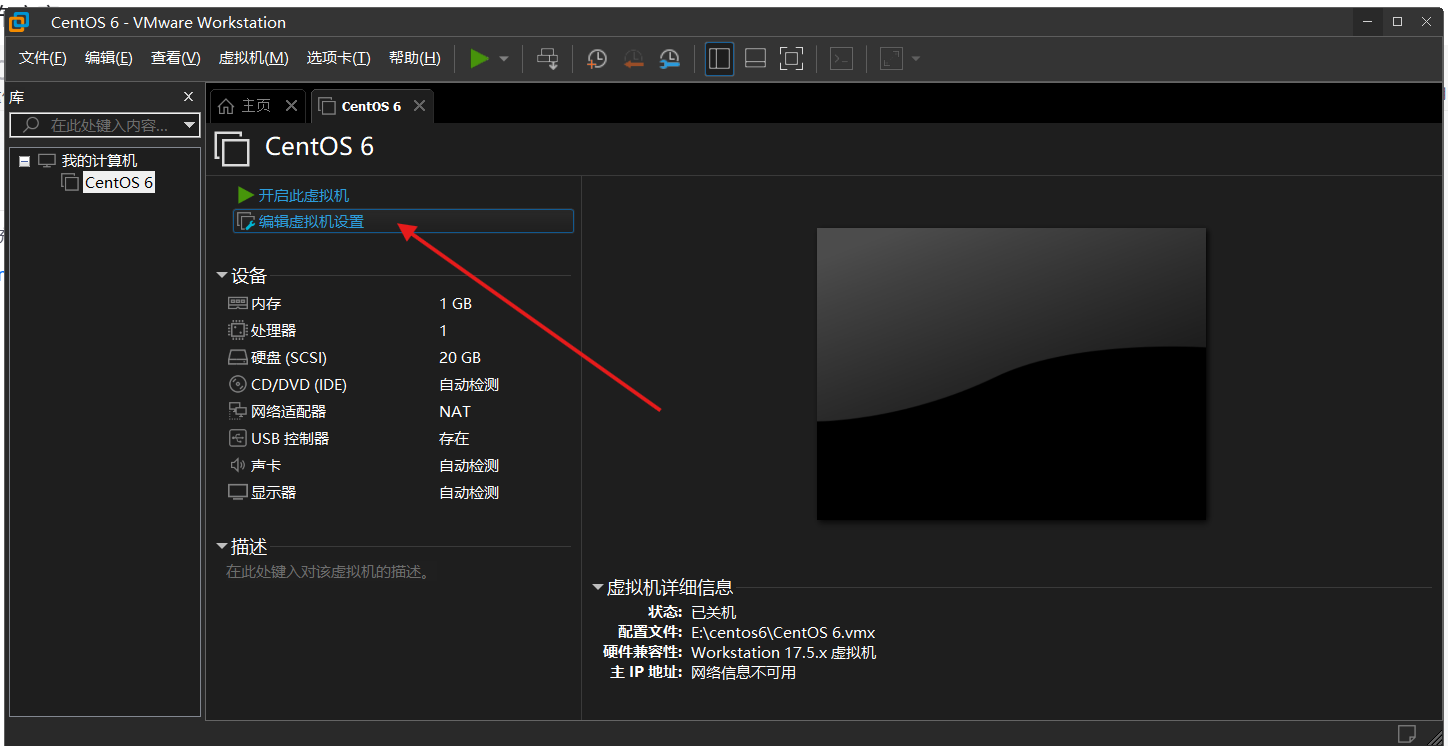
Task: Open the 选项卡(T) menu
Action: [339, 59]
